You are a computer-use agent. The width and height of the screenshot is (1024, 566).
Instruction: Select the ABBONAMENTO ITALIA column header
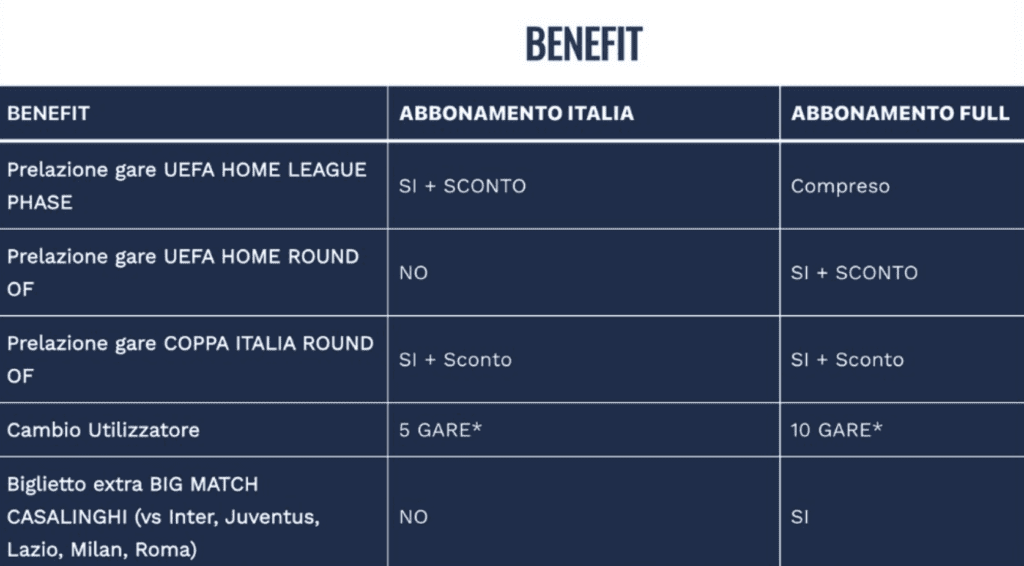516,113
